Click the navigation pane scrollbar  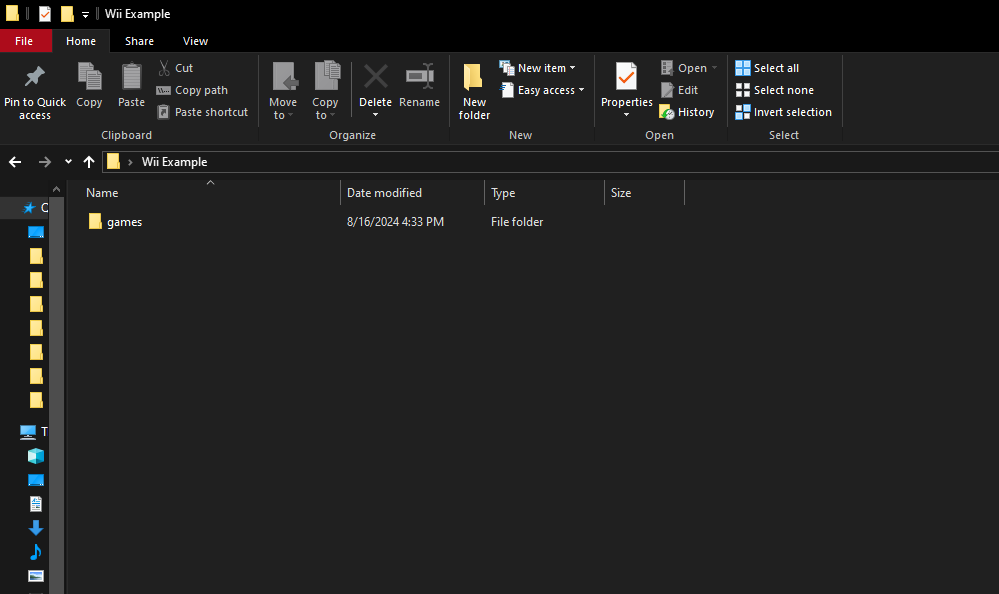57,395
